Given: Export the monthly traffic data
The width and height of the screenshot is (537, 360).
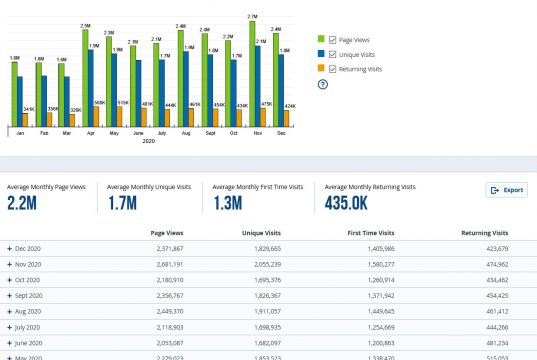Looking at the screenshot, I should [507, 190].
